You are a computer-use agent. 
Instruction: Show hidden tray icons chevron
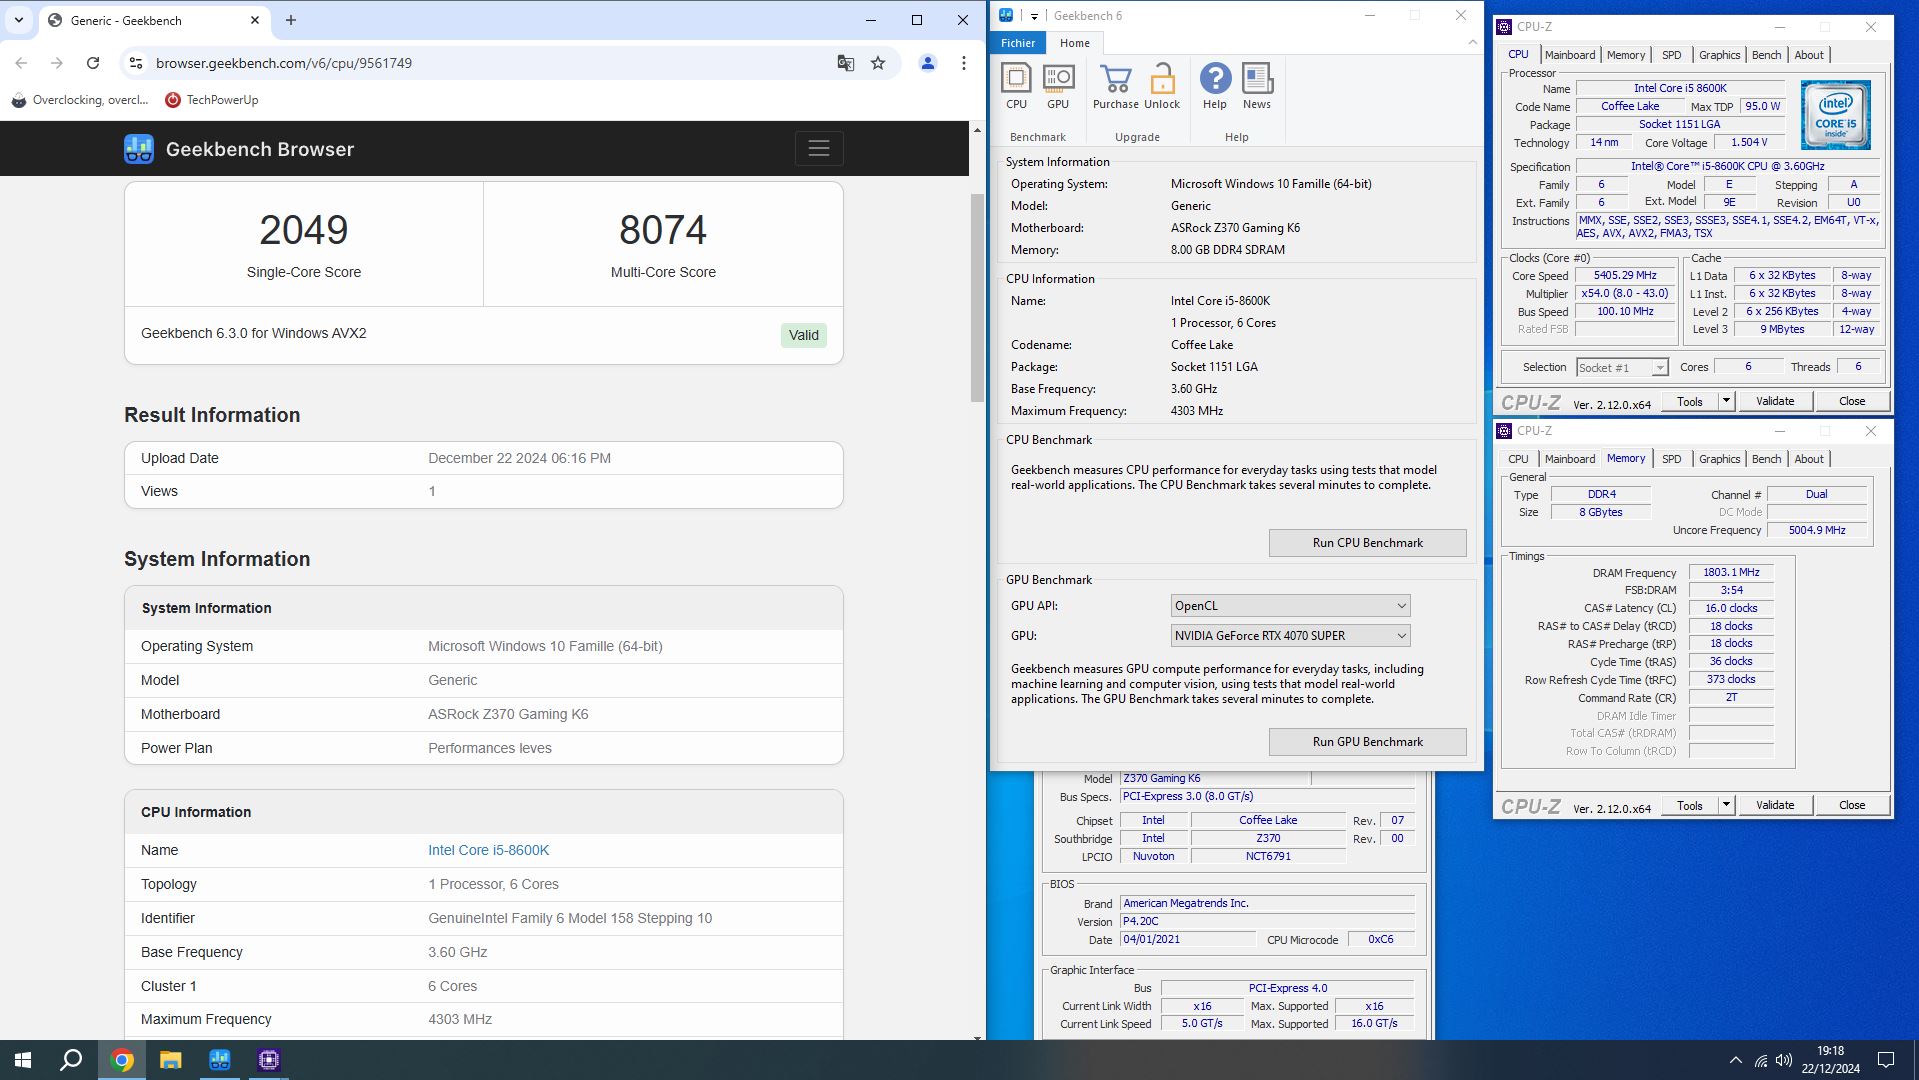(x=1735, y=1060)
